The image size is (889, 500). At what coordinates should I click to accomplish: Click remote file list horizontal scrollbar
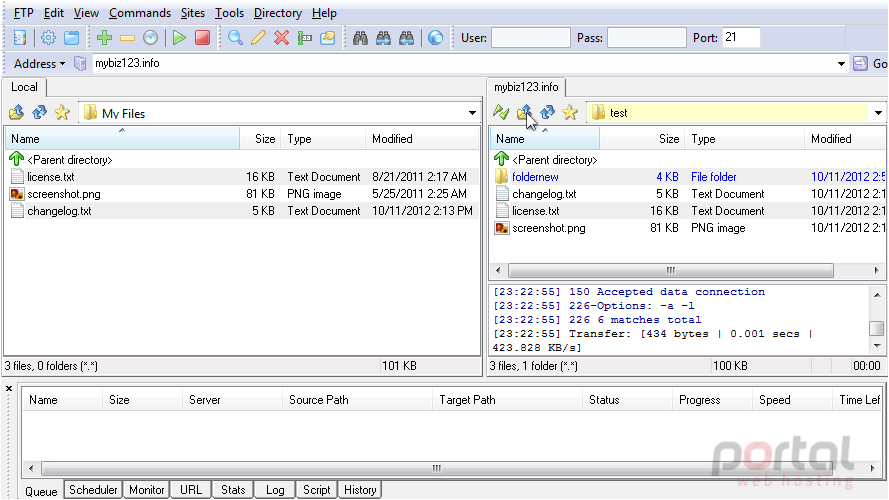click(x=671, y=270)
